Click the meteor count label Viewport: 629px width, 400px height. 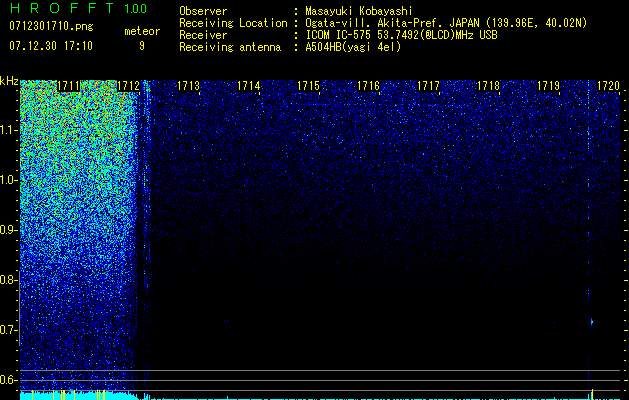[x=142, y=31]
